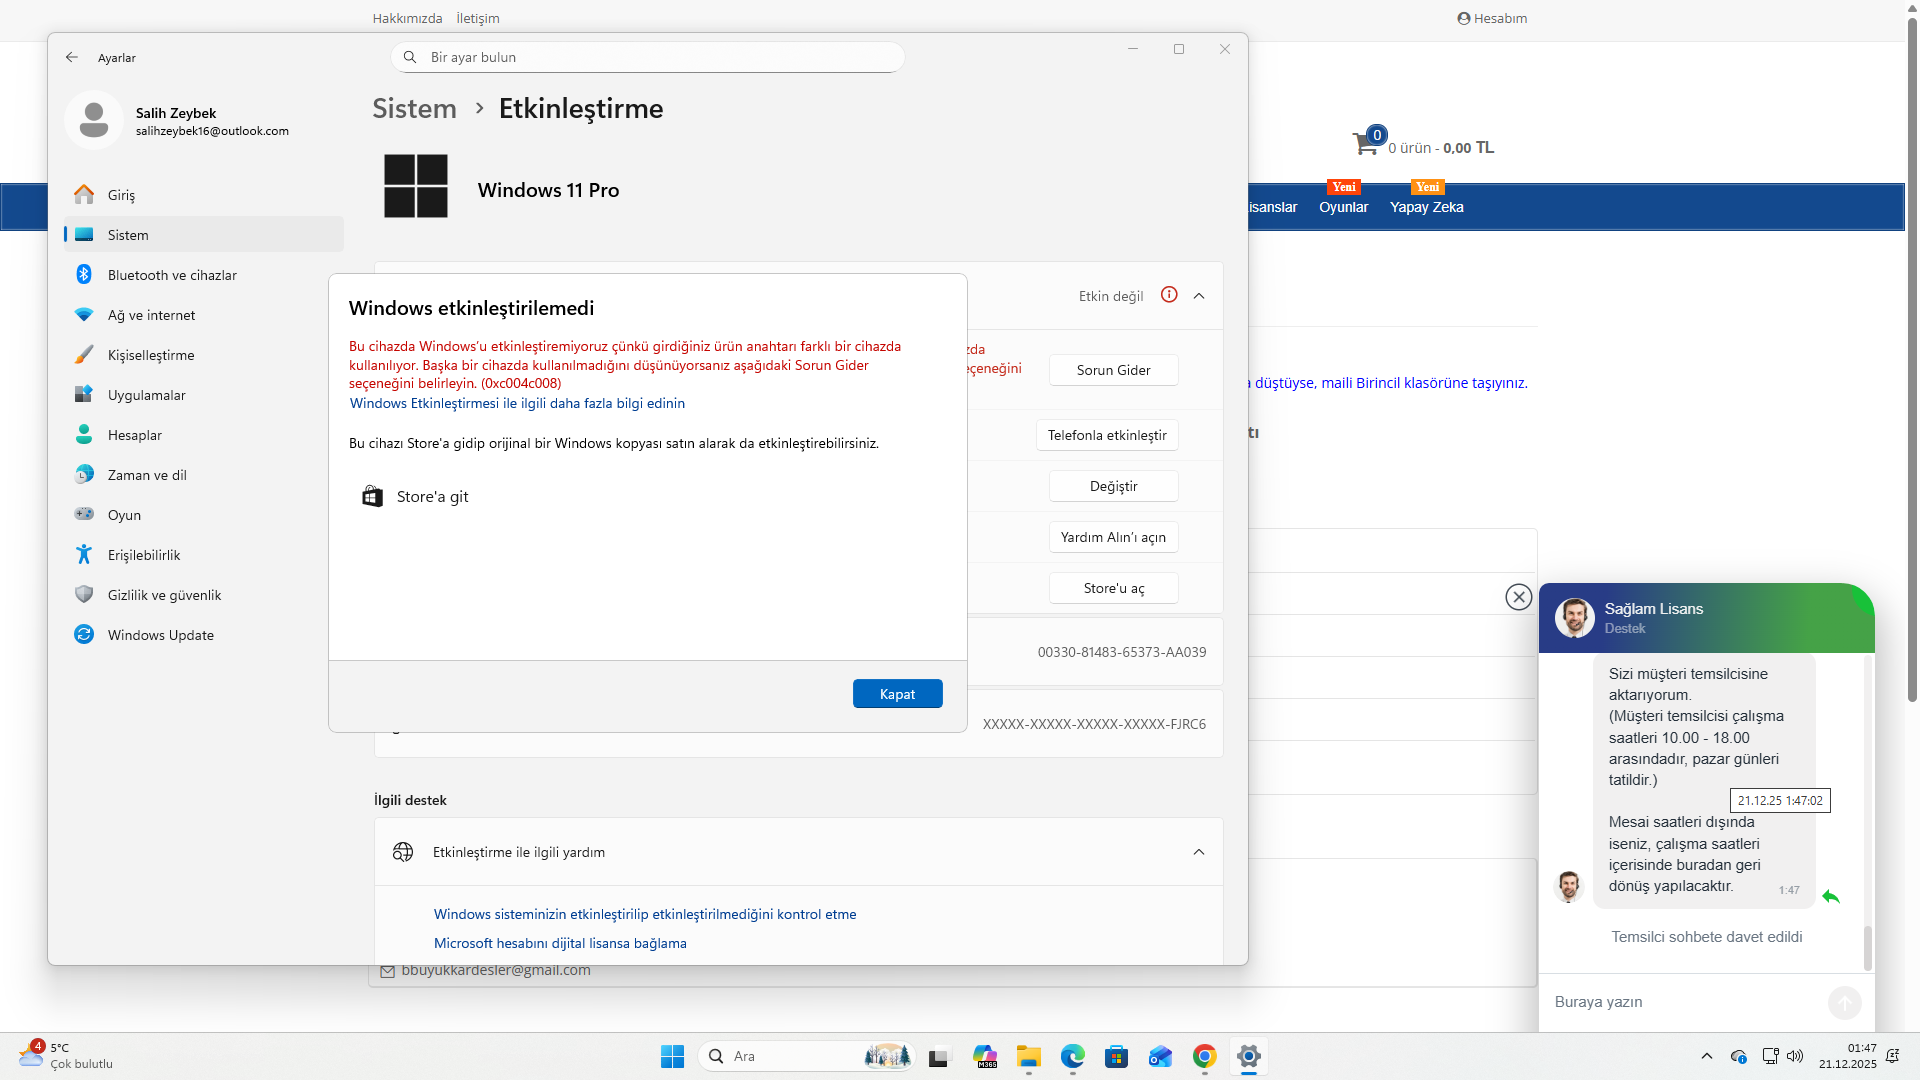This screenshot has width=1920, height=1080.
Task: Click the bbuyukkardesler@gmail.com email text
Action: pos(496,970)
